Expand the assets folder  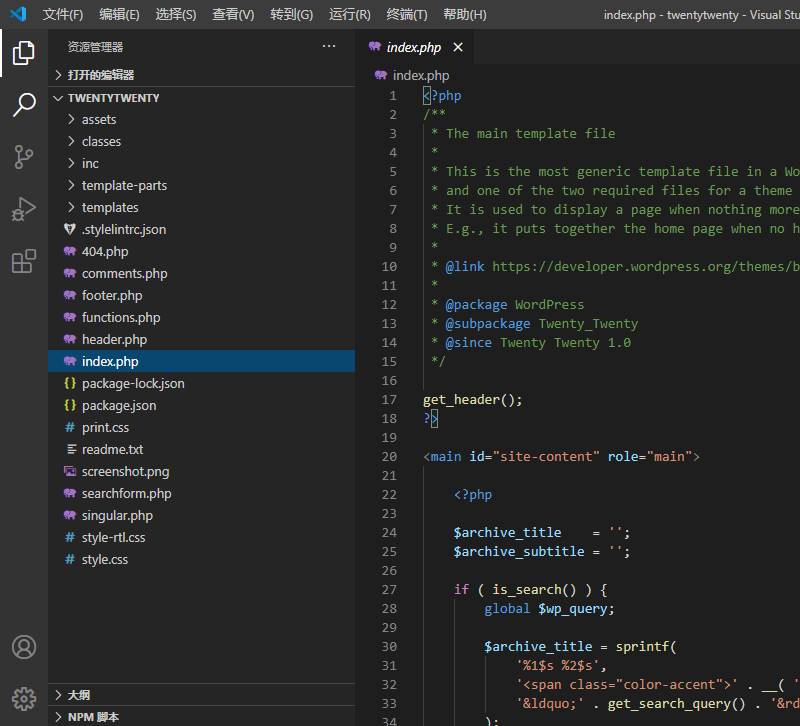pyautogui.click(x=202, y=119)
